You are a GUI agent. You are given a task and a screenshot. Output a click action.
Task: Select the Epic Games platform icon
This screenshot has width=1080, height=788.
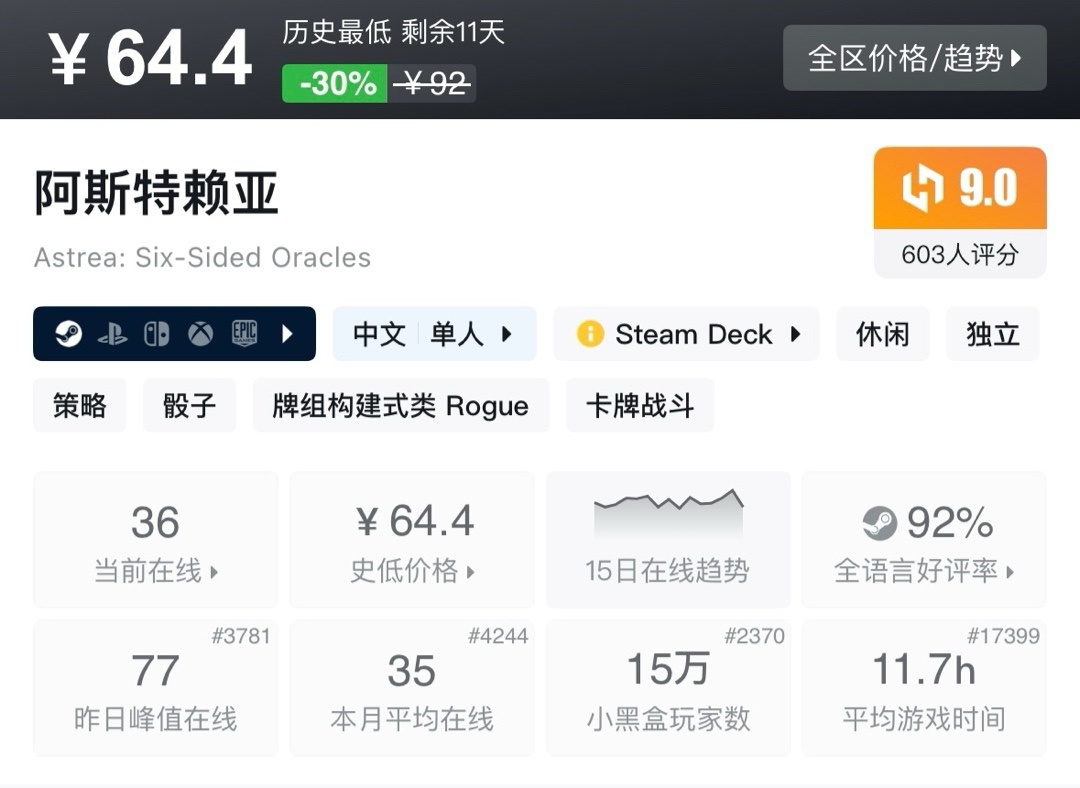(x=245, y=333)
